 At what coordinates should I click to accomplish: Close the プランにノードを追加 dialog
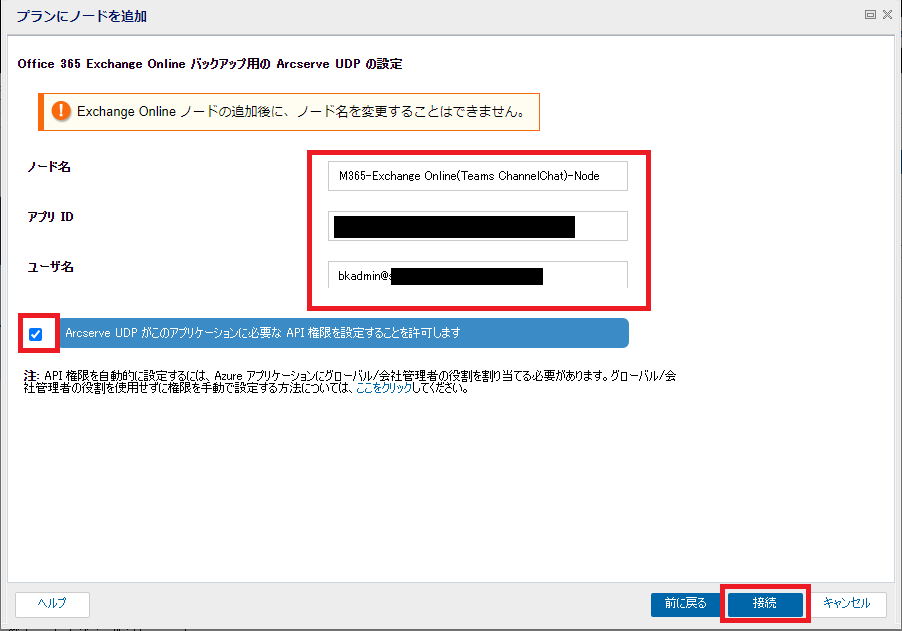pos(888,15)
